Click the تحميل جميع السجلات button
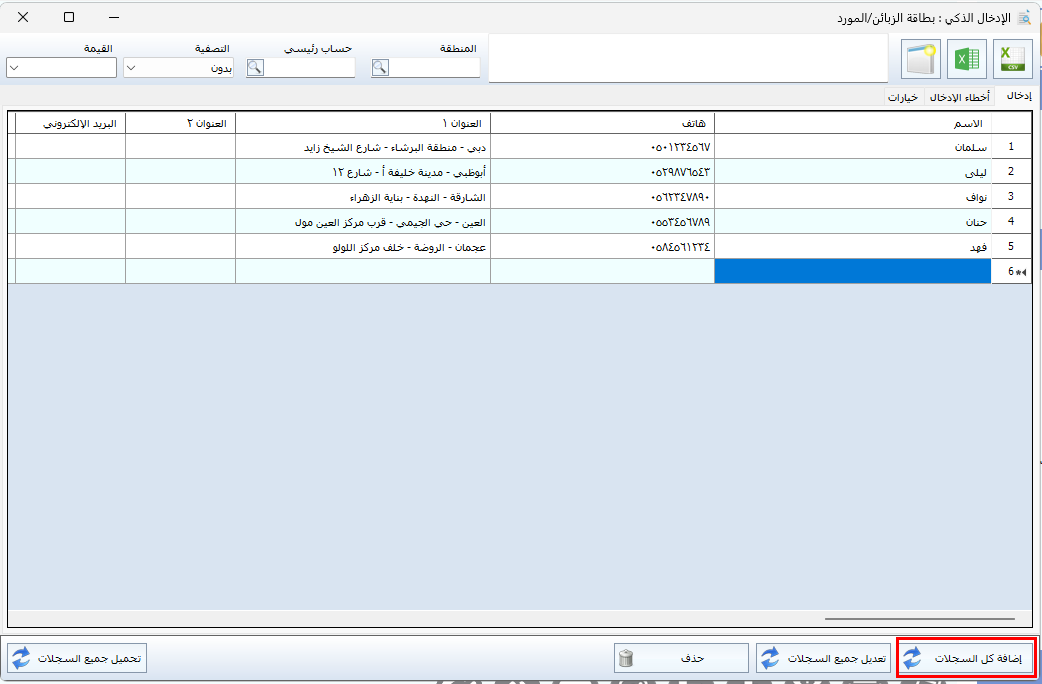 point(76,658)
